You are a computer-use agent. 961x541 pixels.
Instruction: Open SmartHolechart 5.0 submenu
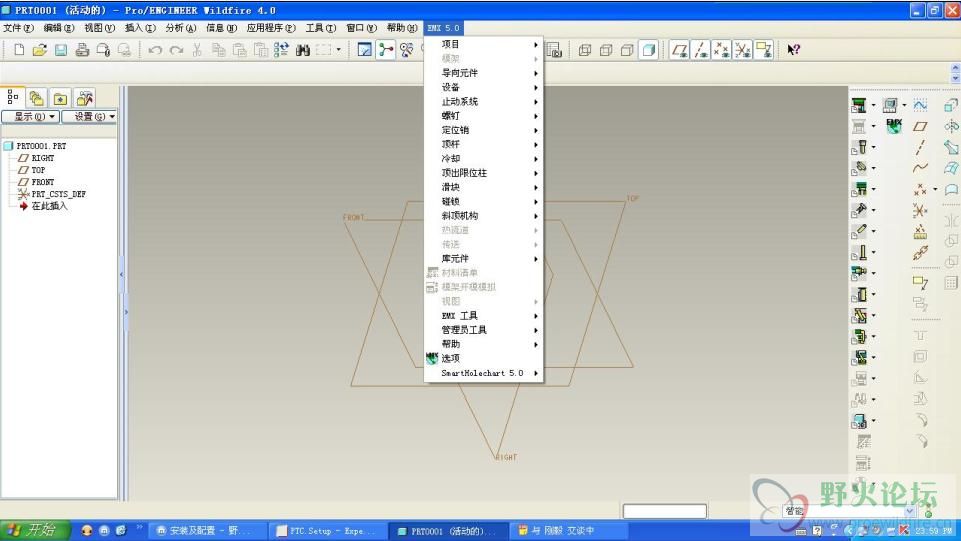click(484, 373)
